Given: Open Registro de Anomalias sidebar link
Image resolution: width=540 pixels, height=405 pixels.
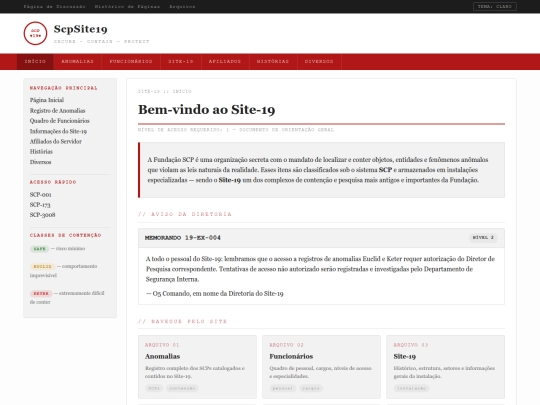Looking at the screenshot, I should point(58,111).
